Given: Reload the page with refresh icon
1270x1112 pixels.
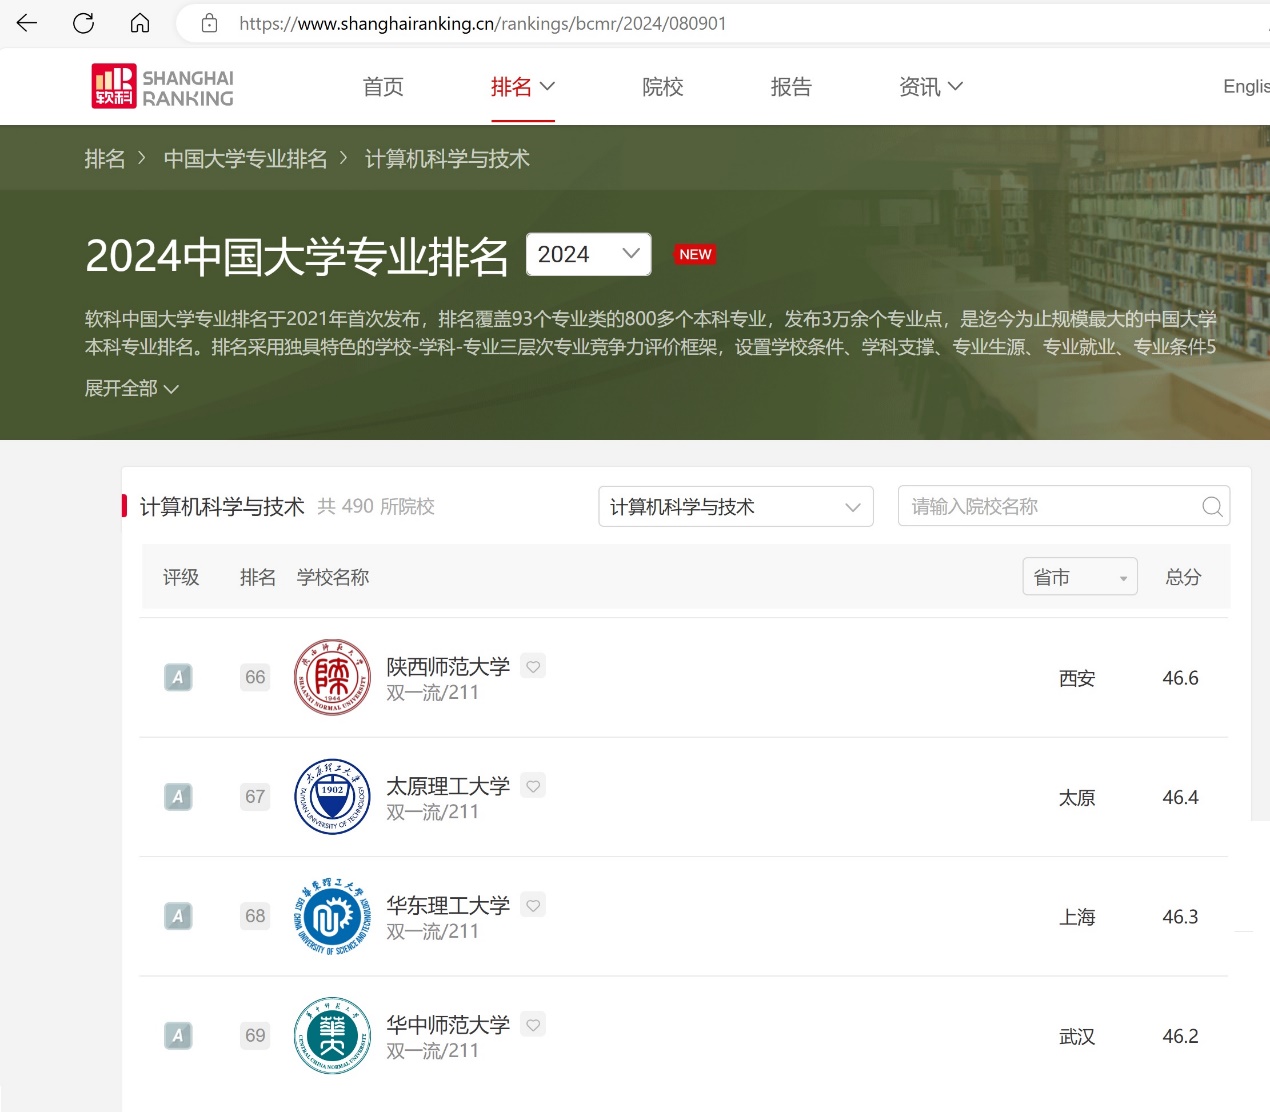Looking at the screenshot, I should 84,23.
